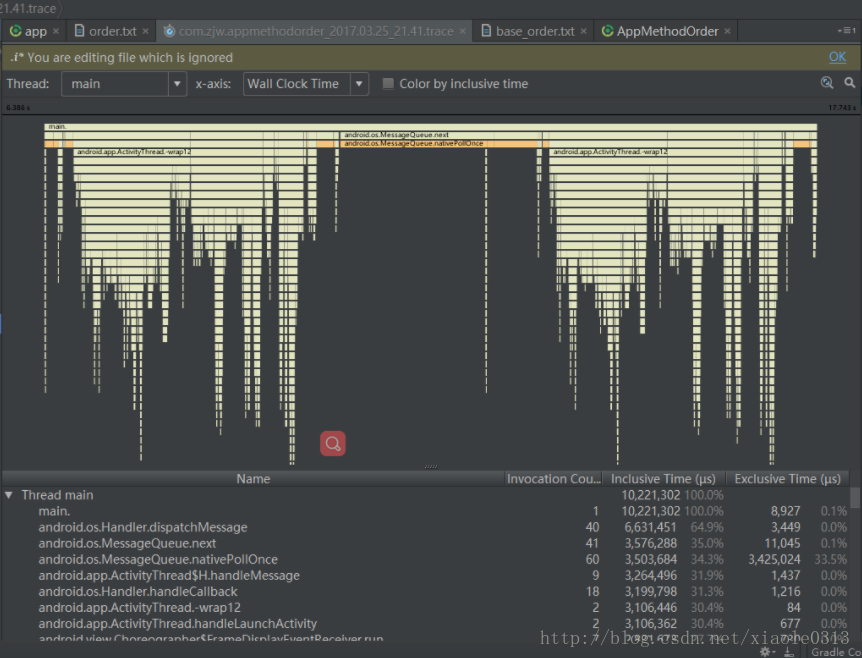The height and width of the screenshot is (658, 862).
Task: Select the orange MessageQueue.nativePollOnce bar
Action: [439, 143]
